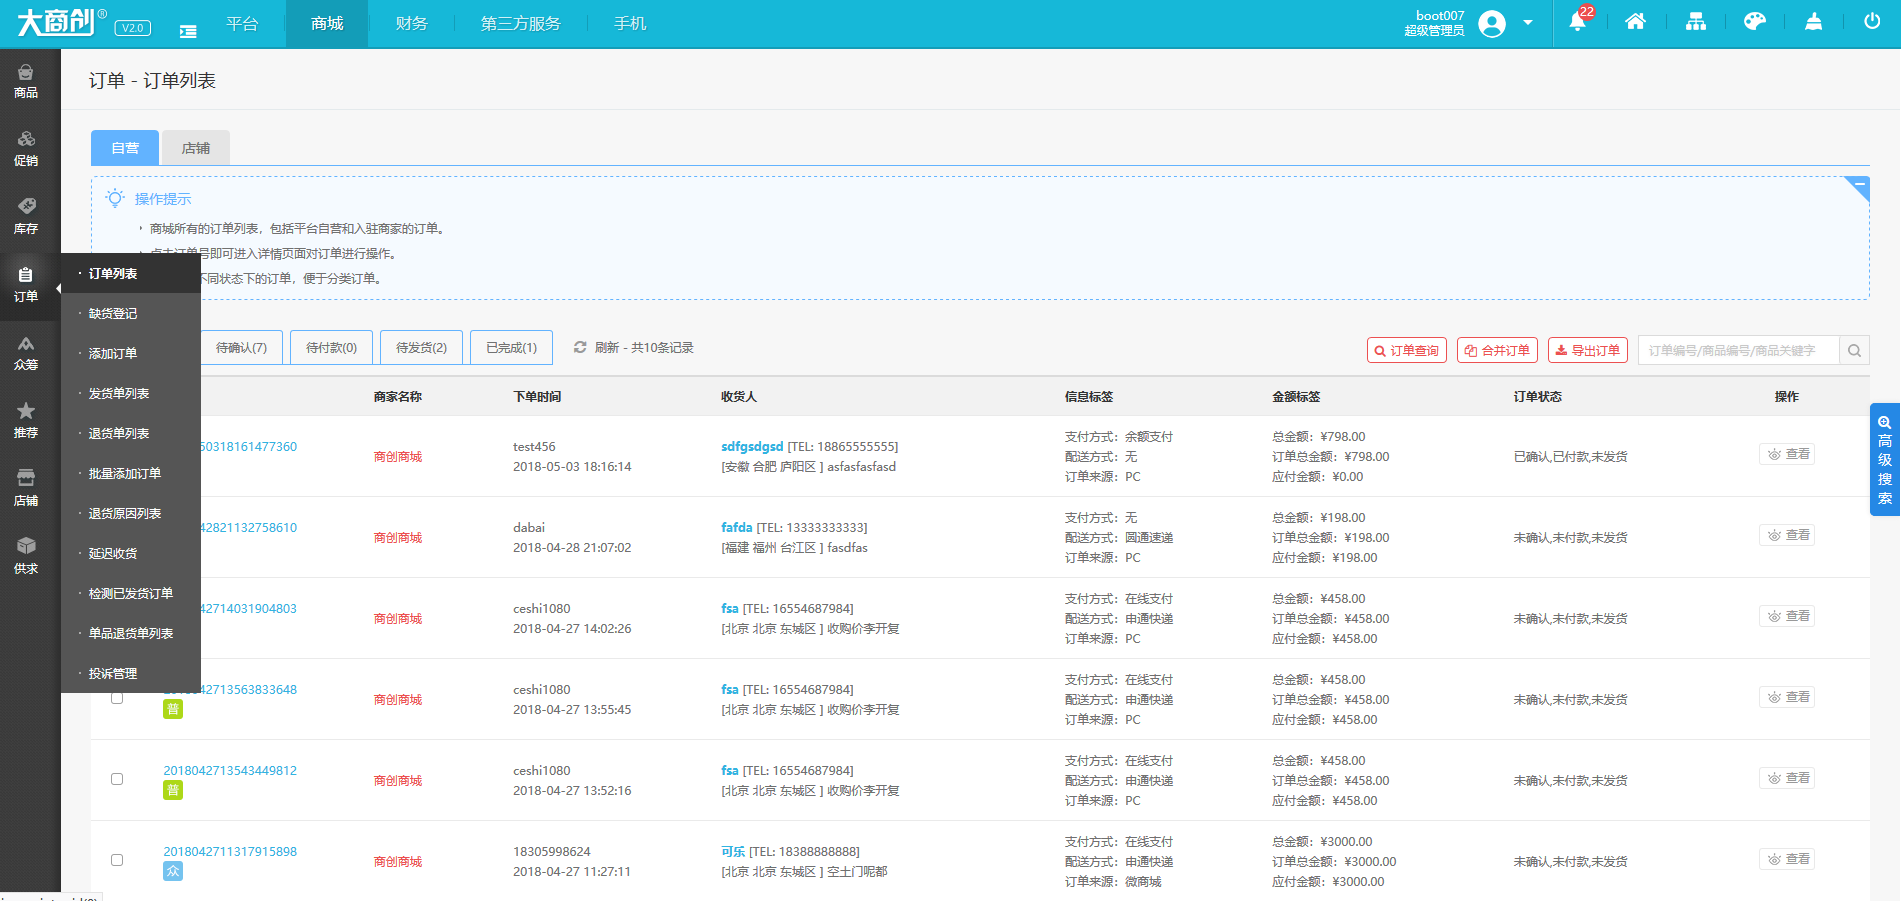The image size is (1901, 901).
Task: Click the 合并订单 button
Action: [x=1497, y=350]
